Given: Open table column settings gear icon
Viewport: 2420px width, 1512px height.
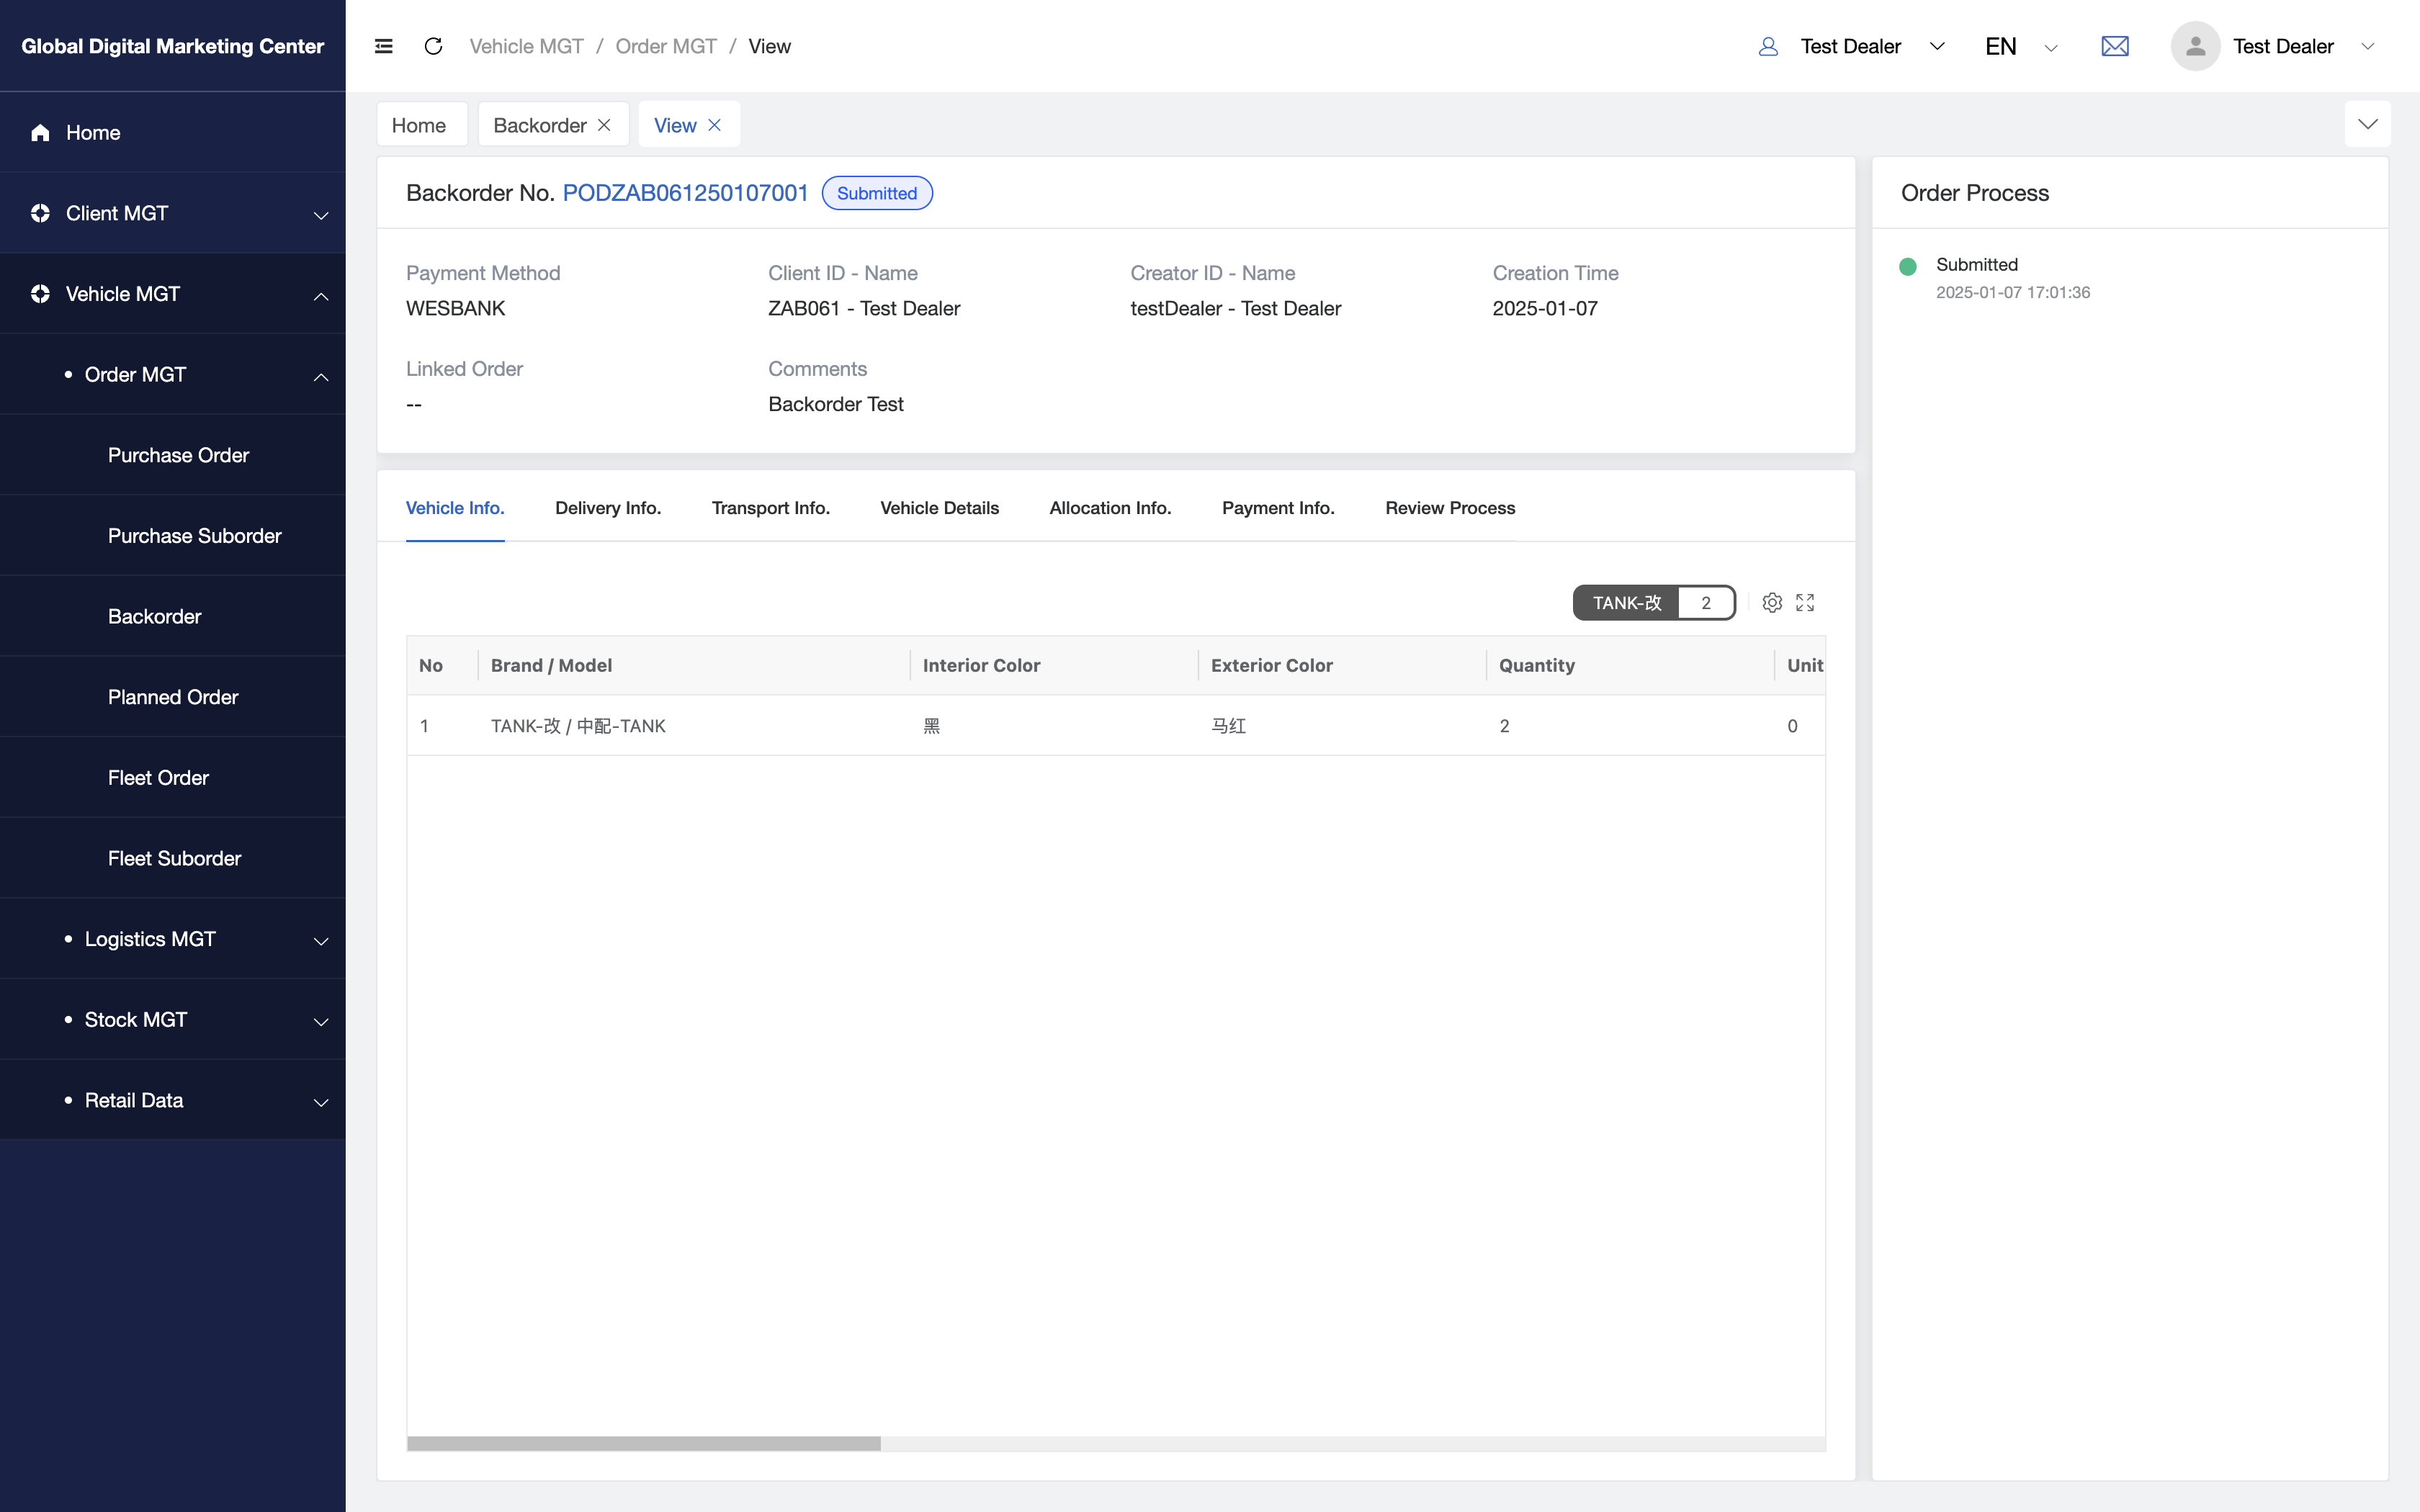Looking at the screenshot, I should [1772, 602].
